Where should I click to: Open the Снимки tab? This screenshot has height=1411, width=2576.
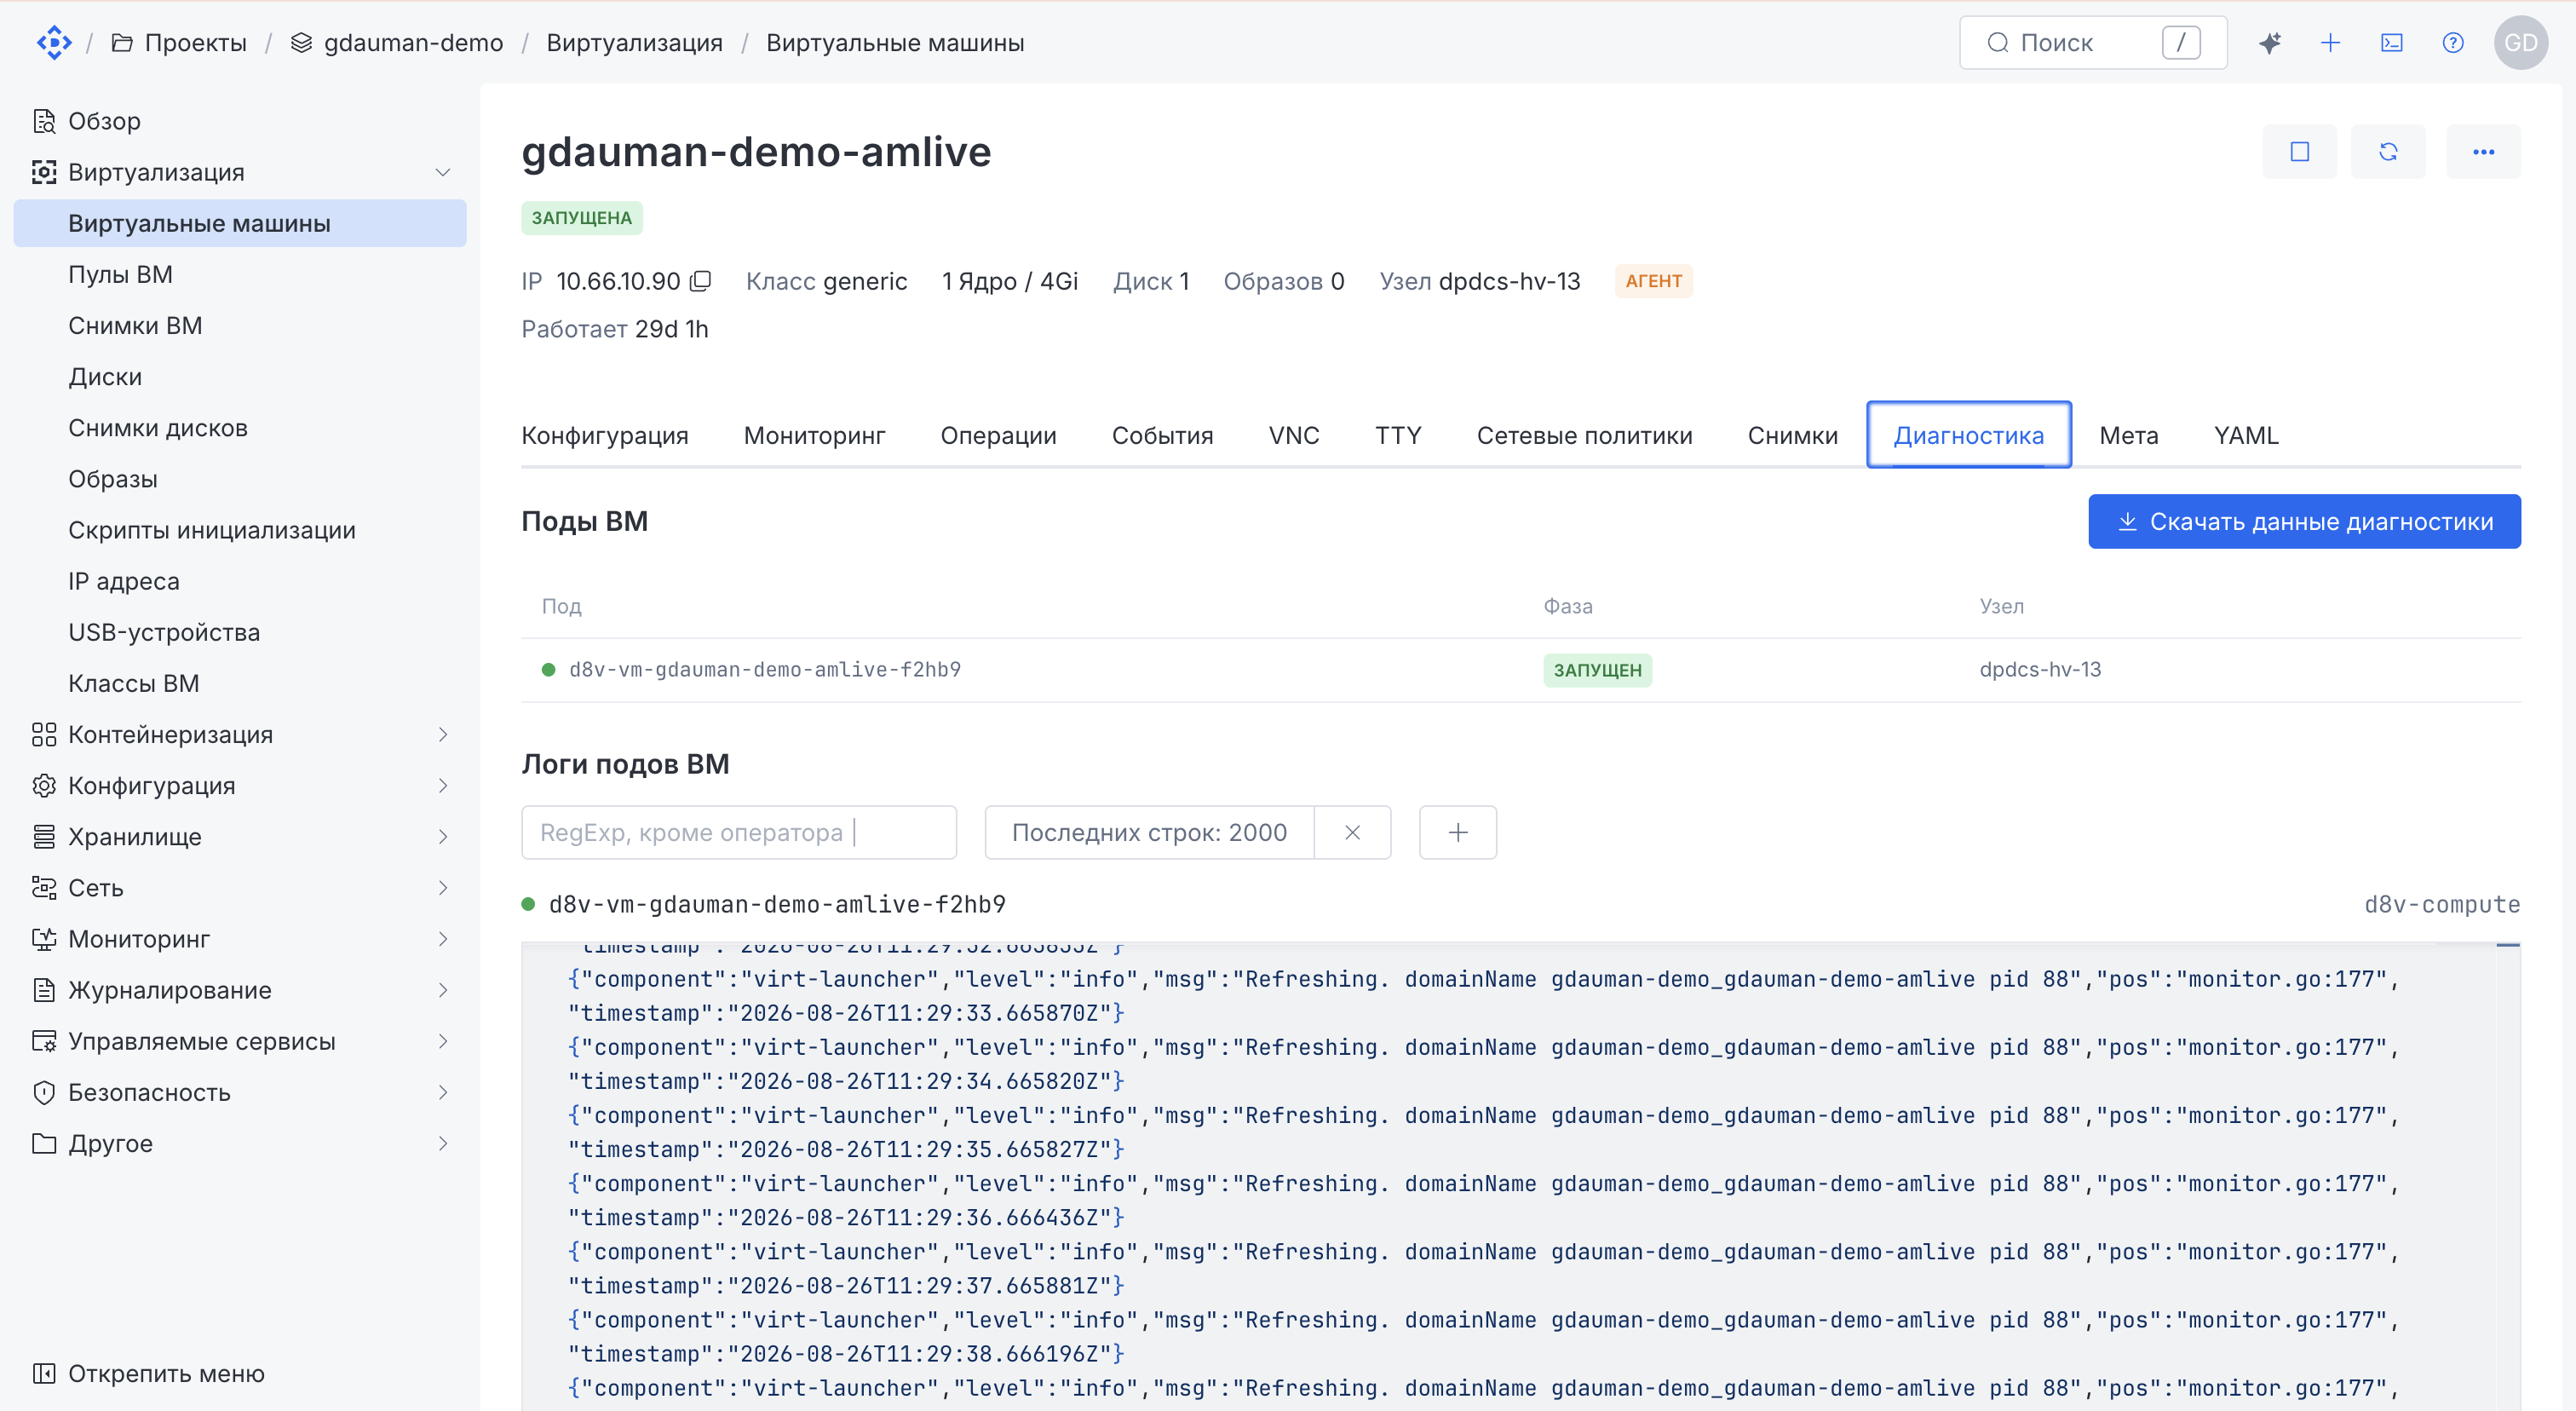(1792, 435)
